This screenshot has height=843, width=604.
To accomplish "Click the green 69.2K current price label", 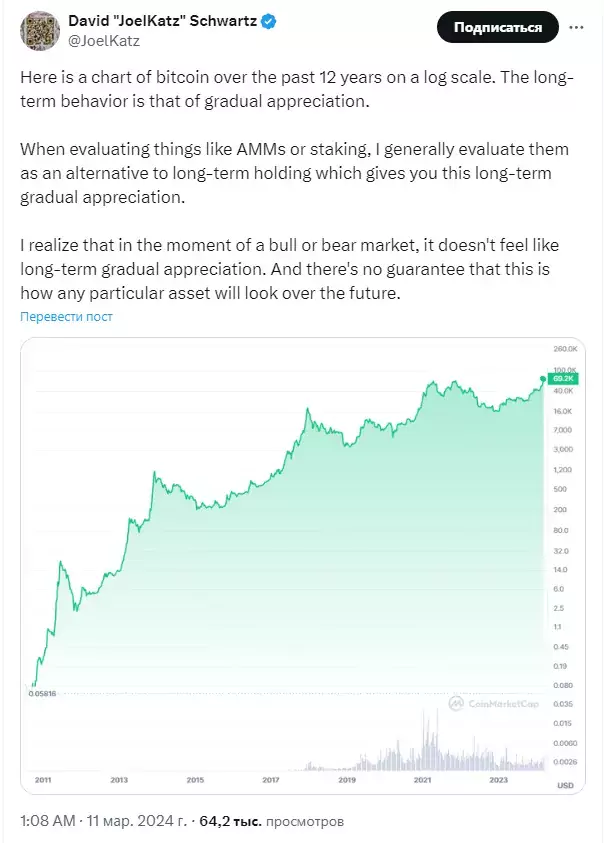I will 565,379.
